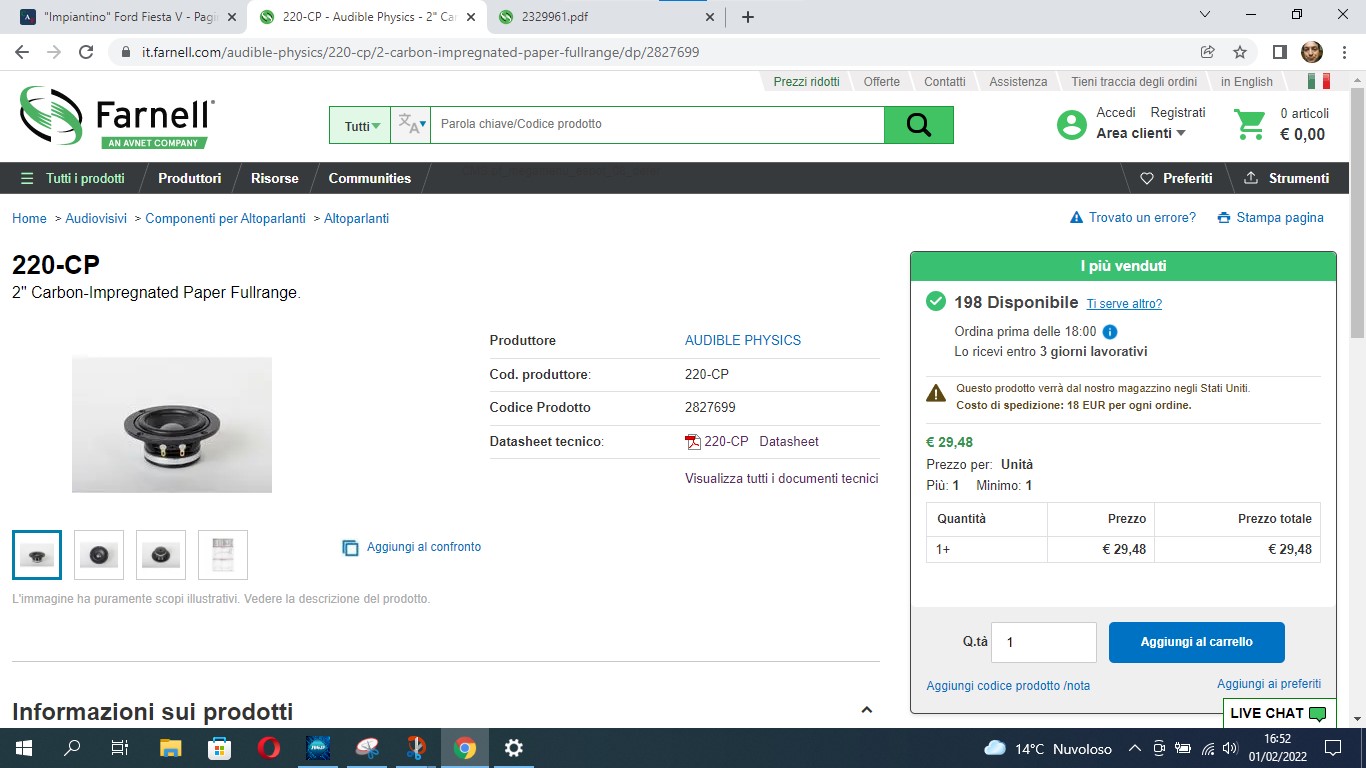Open Tieni traccia degli ordini link

(x=1134, y=82)
